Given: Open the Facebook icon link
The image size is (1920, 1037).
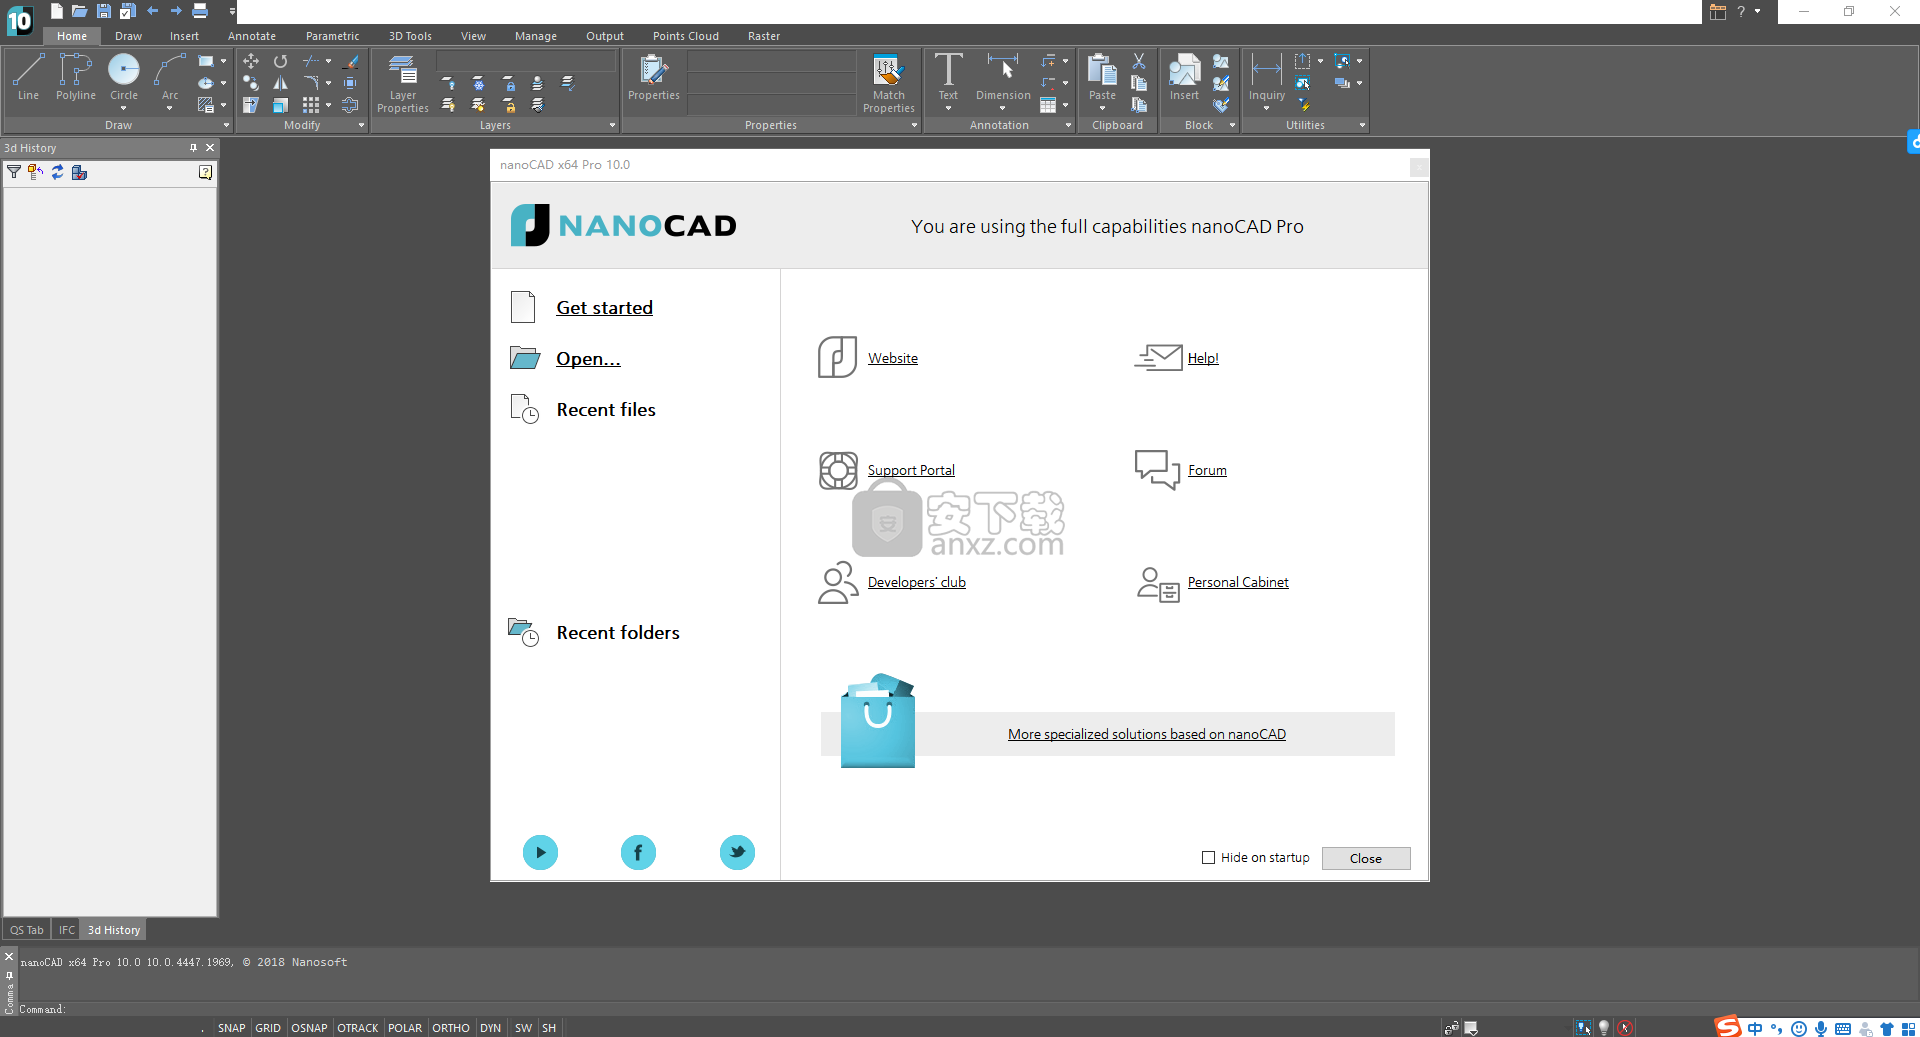Looking at the screenshot, I should click(x=638, y=852).
